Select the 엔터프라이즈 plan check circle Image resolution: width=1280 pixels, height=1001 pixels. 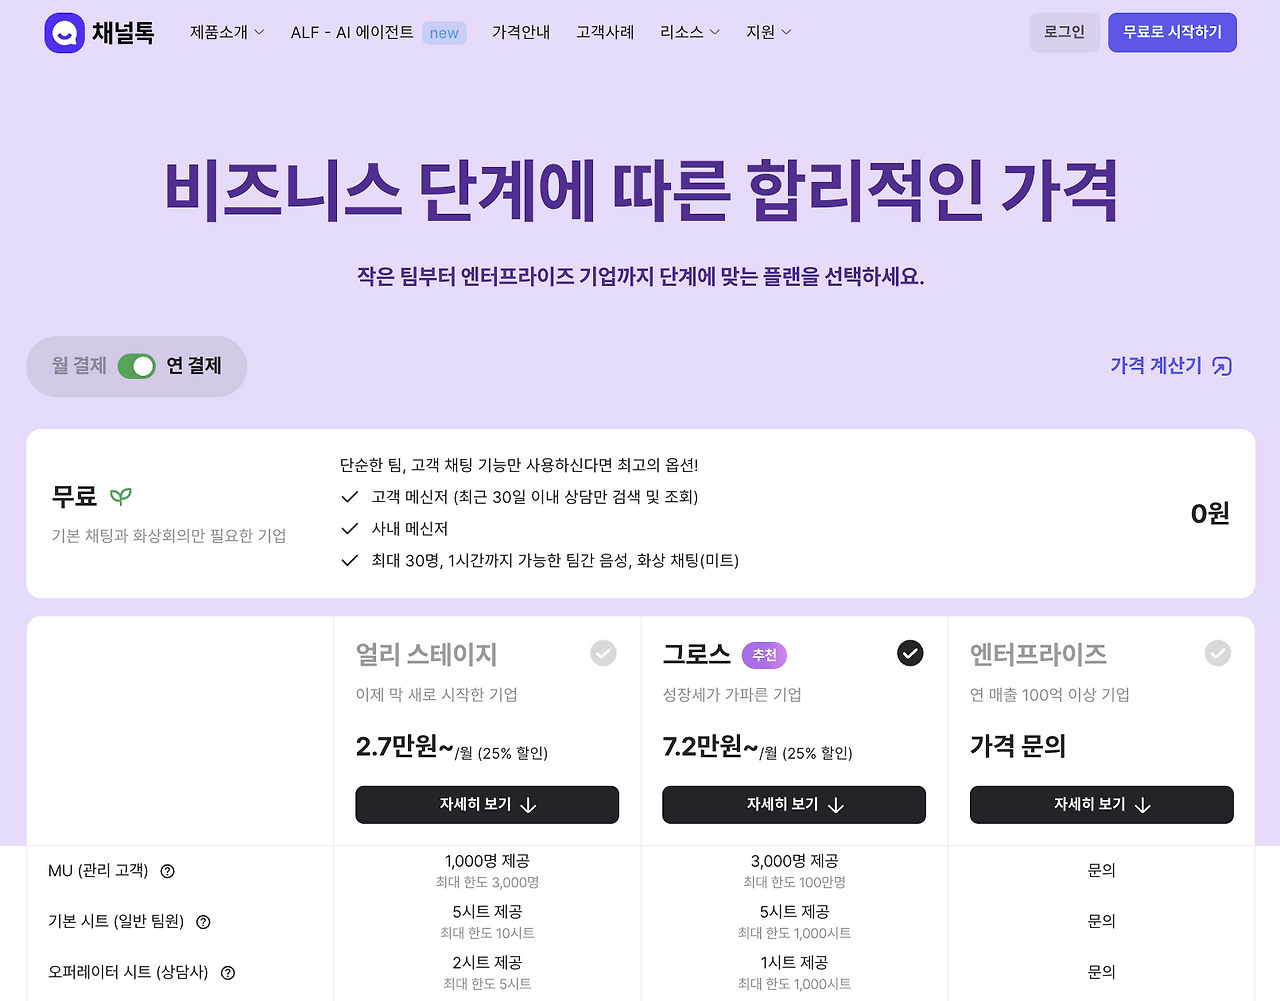pos(1217,653)
